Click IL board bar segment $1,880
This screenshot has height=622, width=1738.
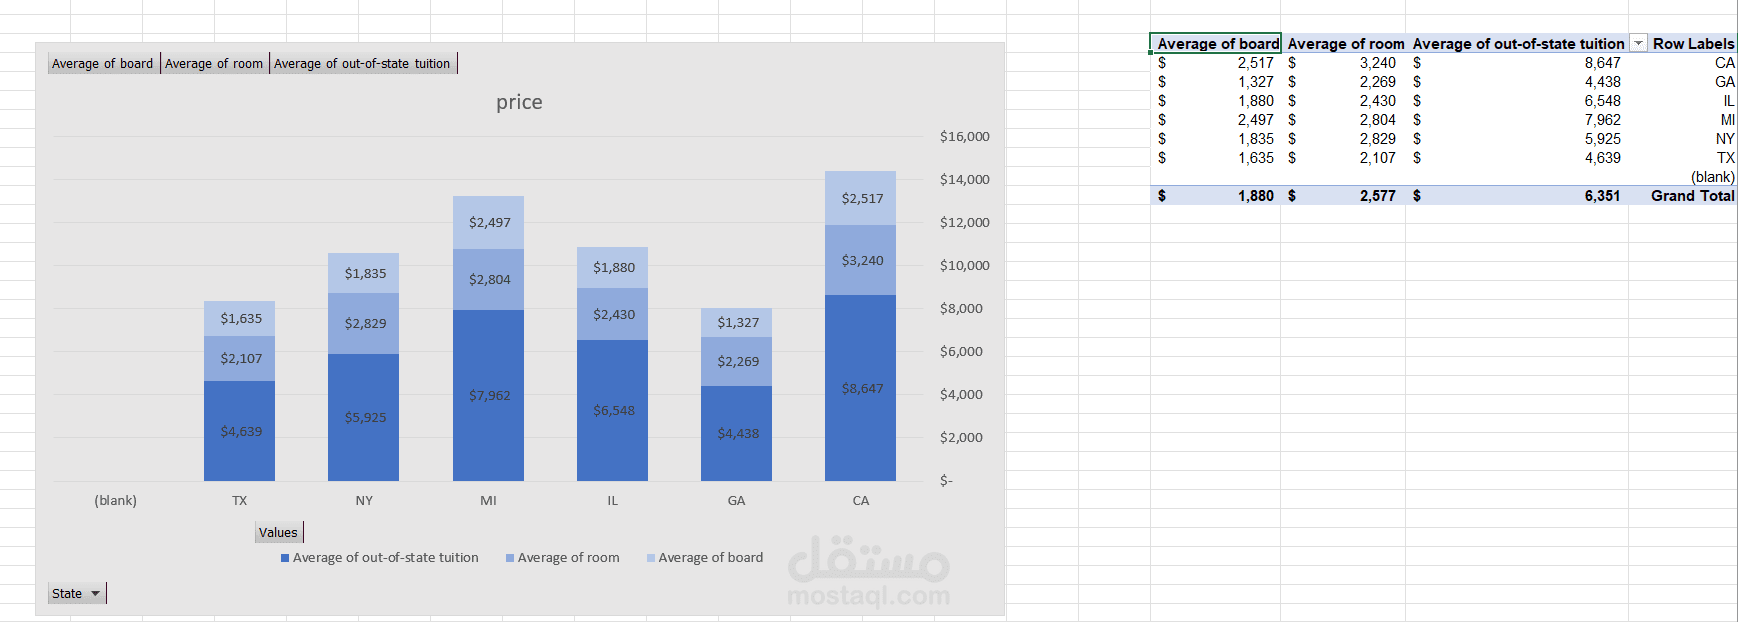click(612, 267)
